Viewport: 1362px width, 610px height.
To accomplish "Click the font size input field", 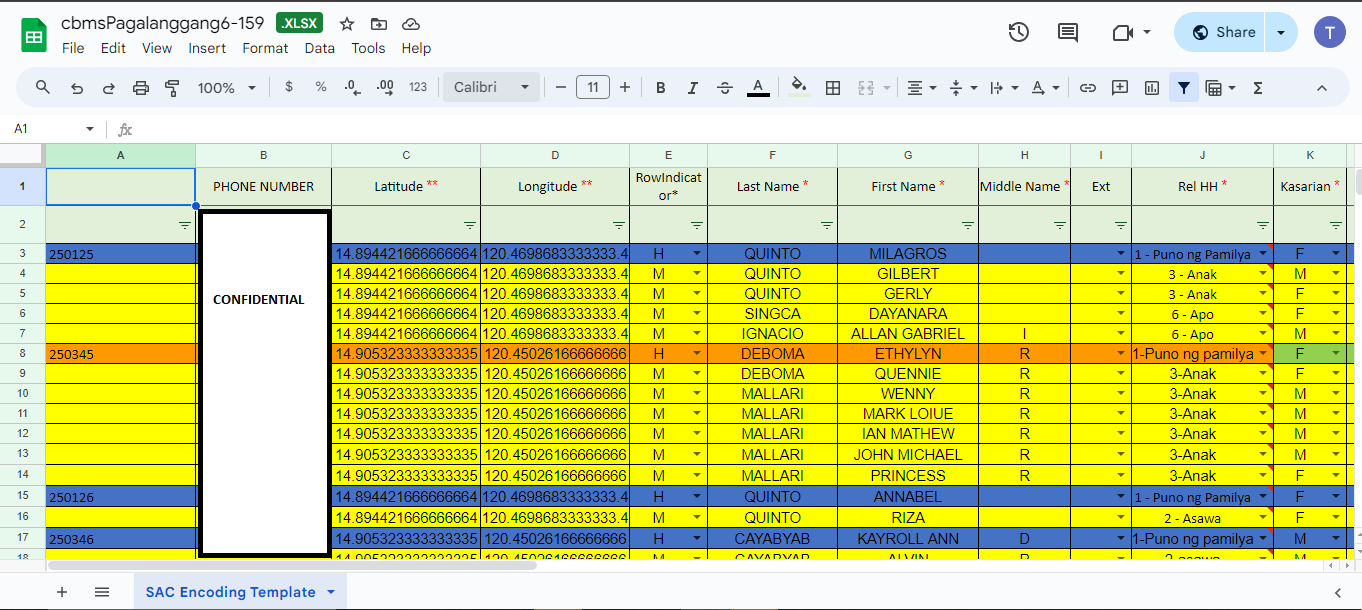I will (x=593, y=88).
